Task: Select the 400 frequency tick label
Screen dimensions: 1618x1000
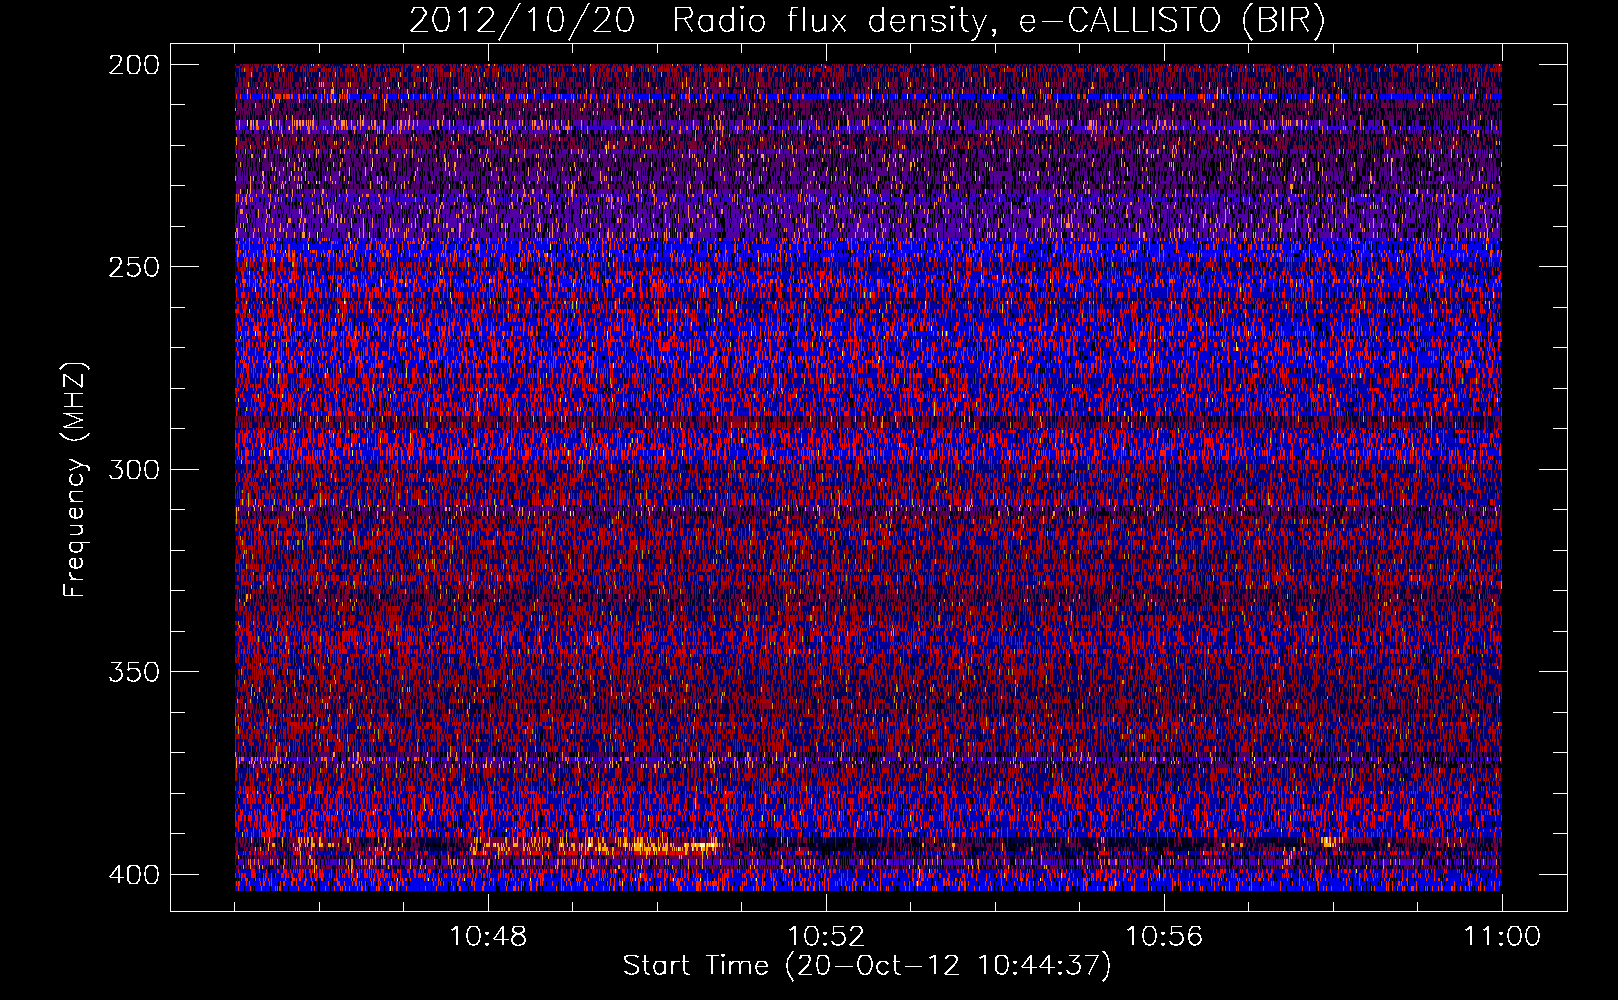Action: pos(134,875)
